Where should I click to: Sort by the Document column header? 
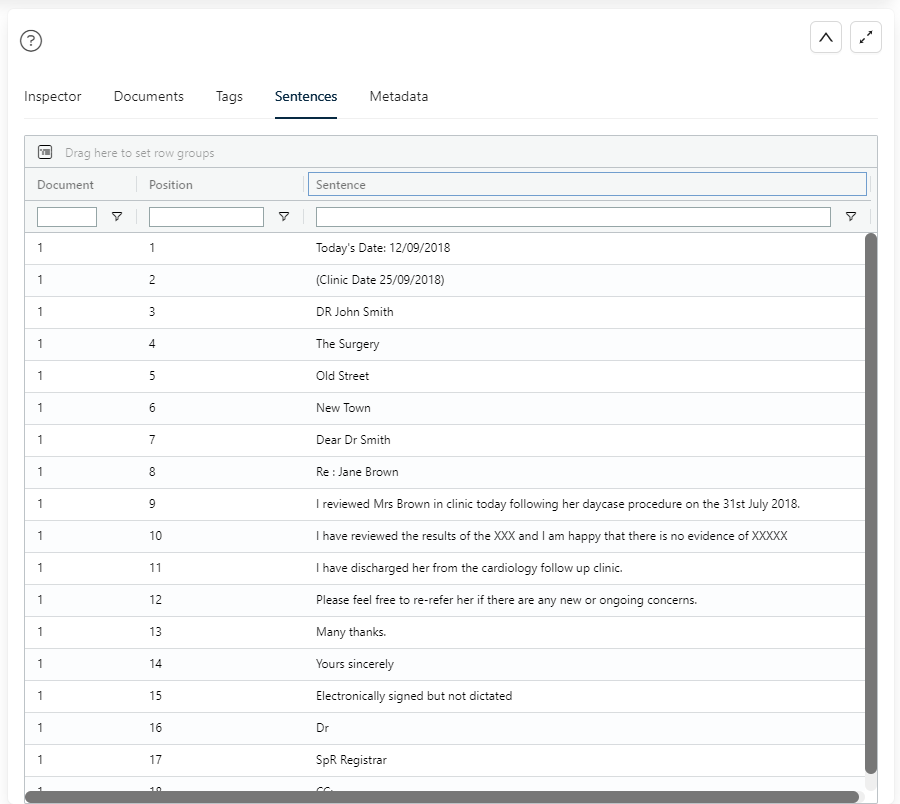point(66,185)
